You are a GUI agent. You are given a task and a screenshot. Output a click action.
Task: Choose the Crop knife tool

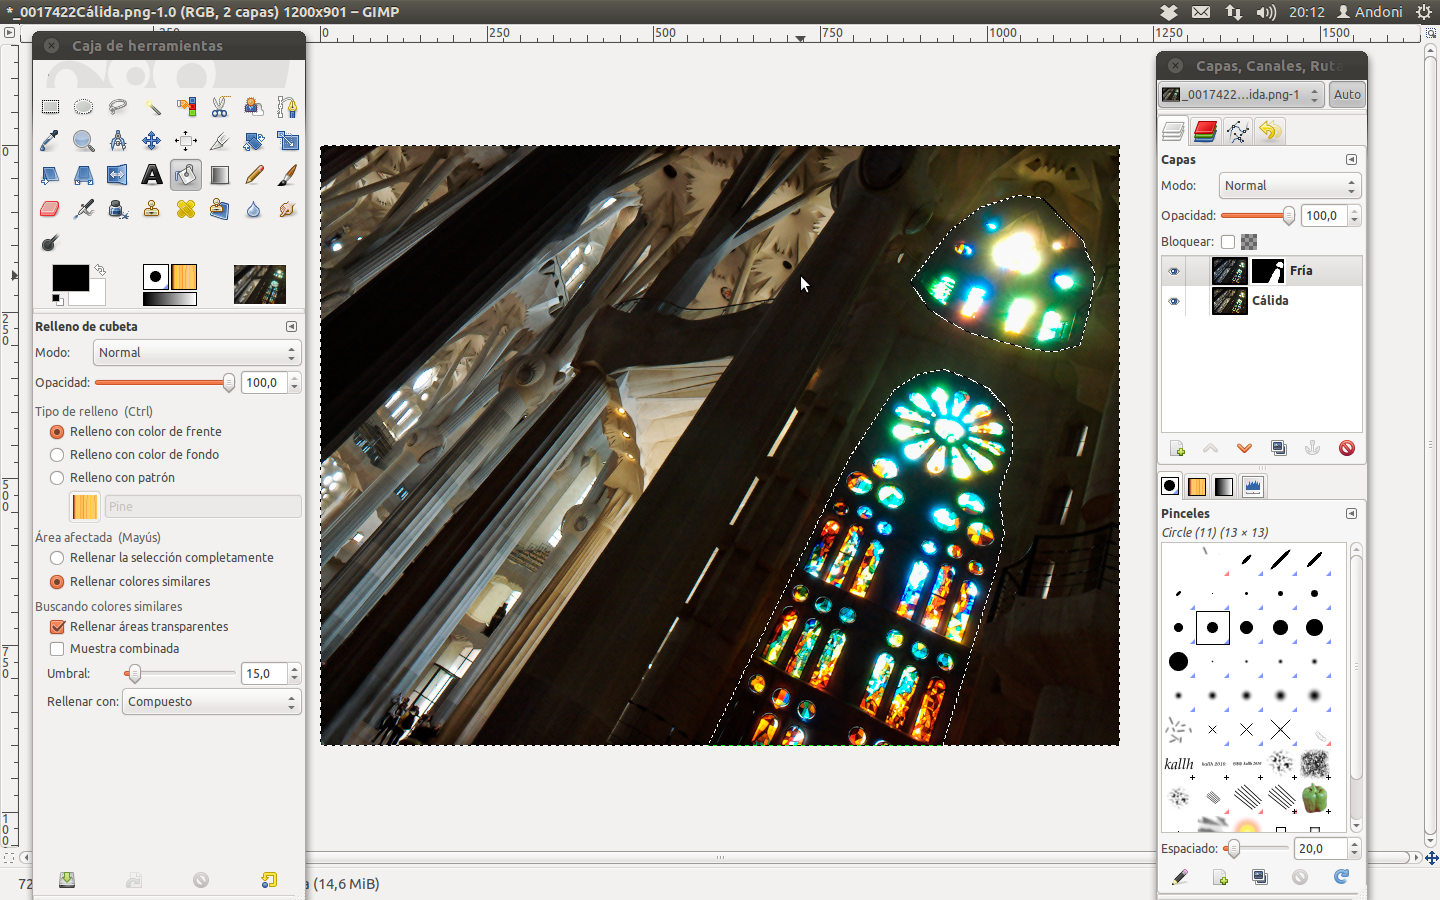point(220,141)
